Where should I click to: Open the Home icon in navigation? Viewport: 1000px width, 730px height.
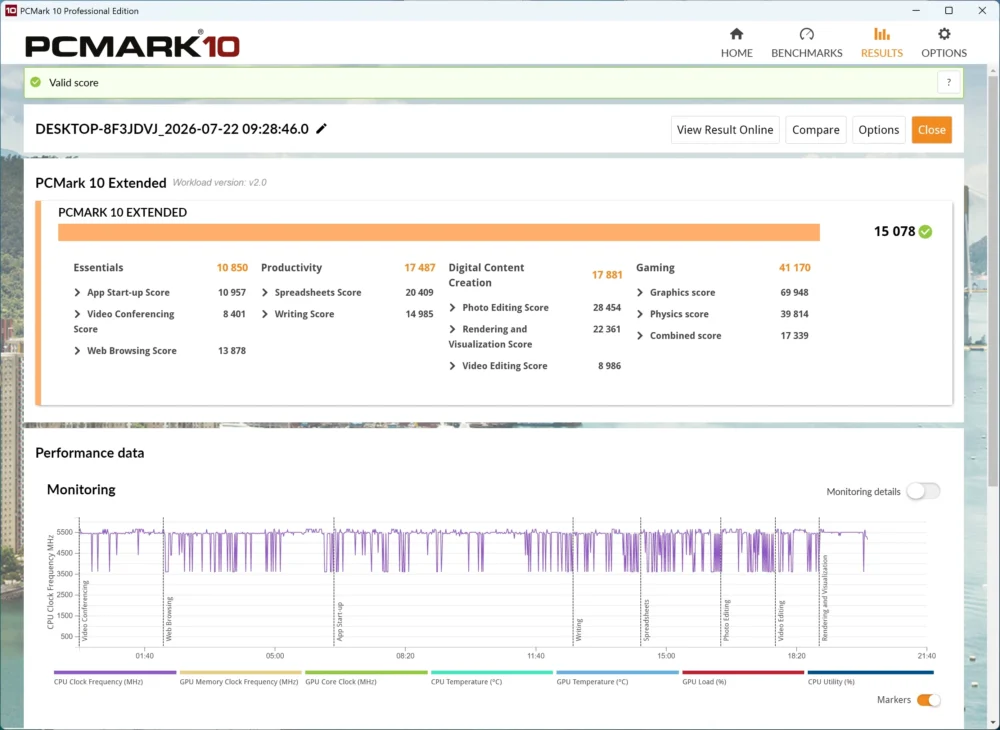pyautogui.click(x=737, y=34)
